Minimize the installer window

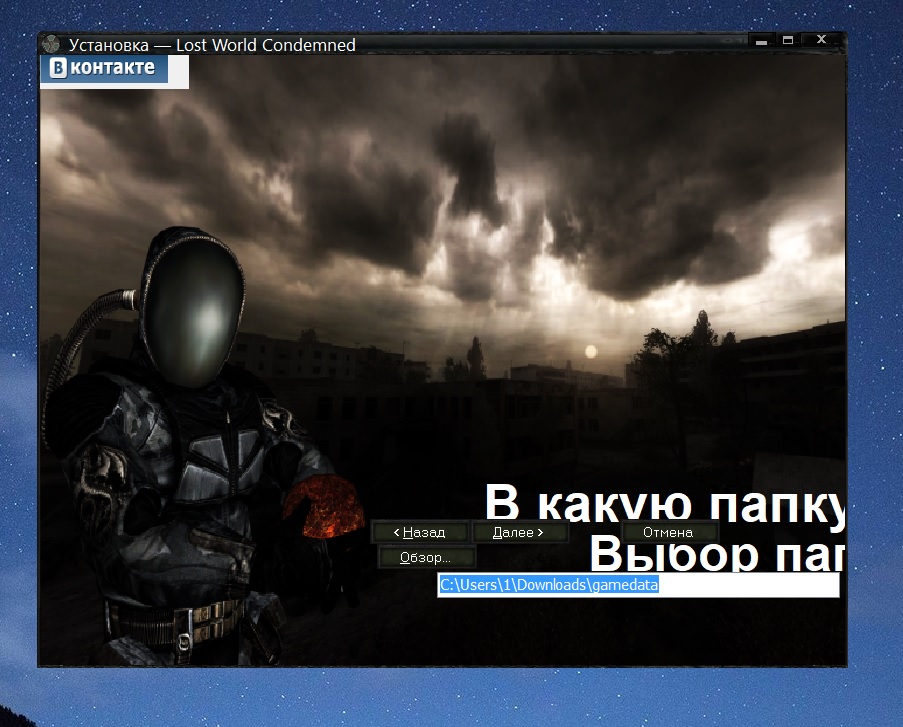click(x=761, y=40)
